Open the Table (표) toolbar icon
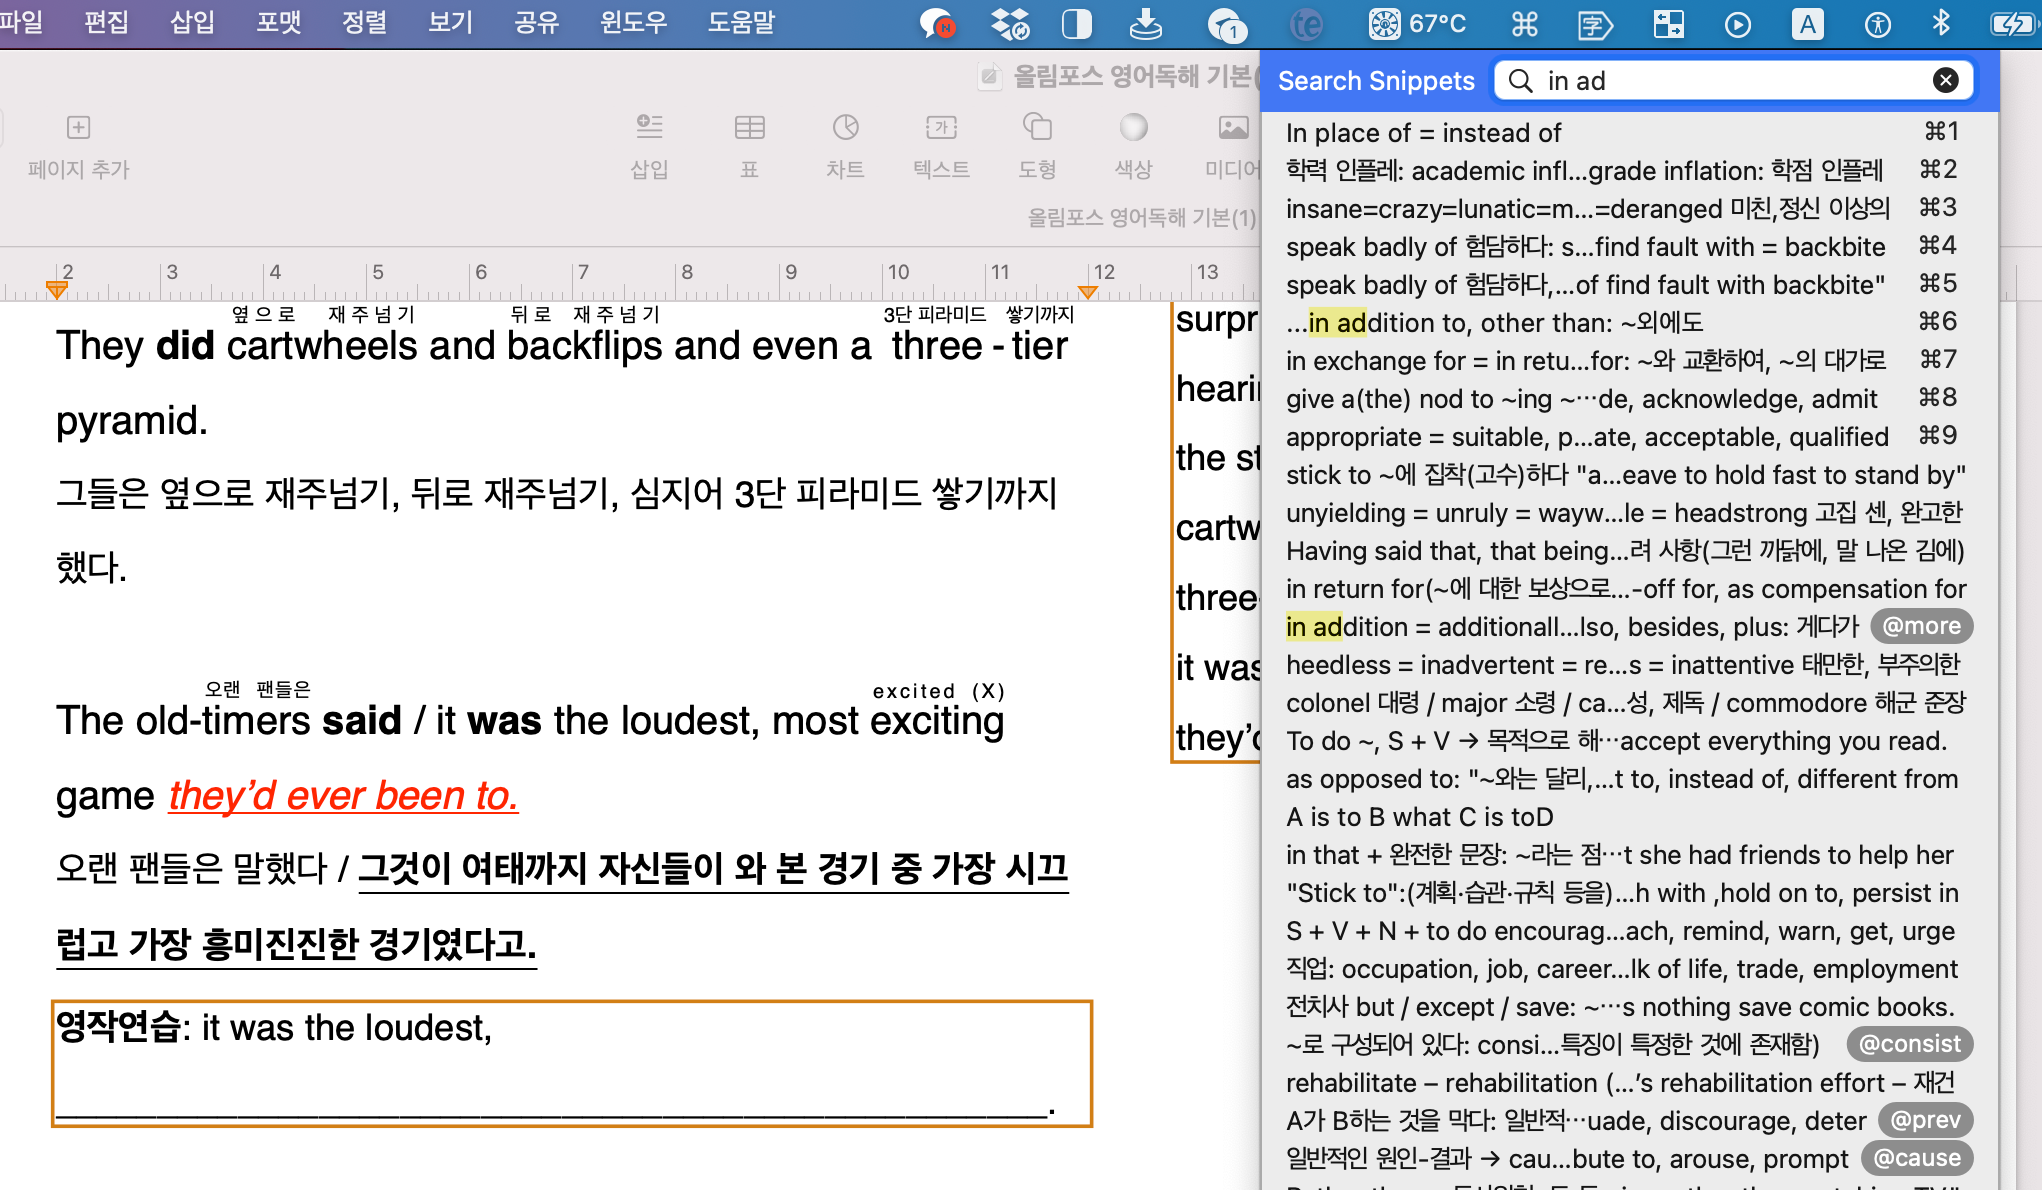The image size is (2042, 1190). click(749, 128)
